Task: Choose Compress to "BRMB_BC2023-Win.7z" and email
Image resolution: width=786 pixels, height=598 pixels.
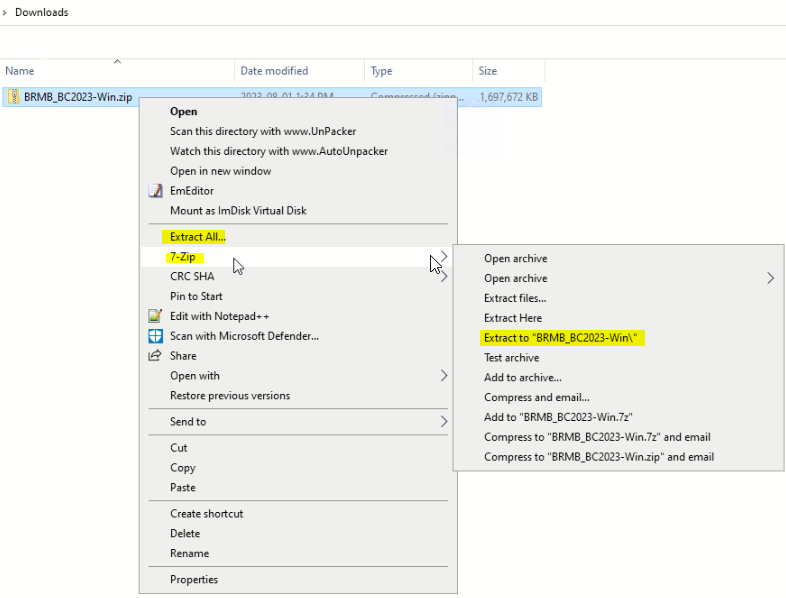Action: [597, 437]
